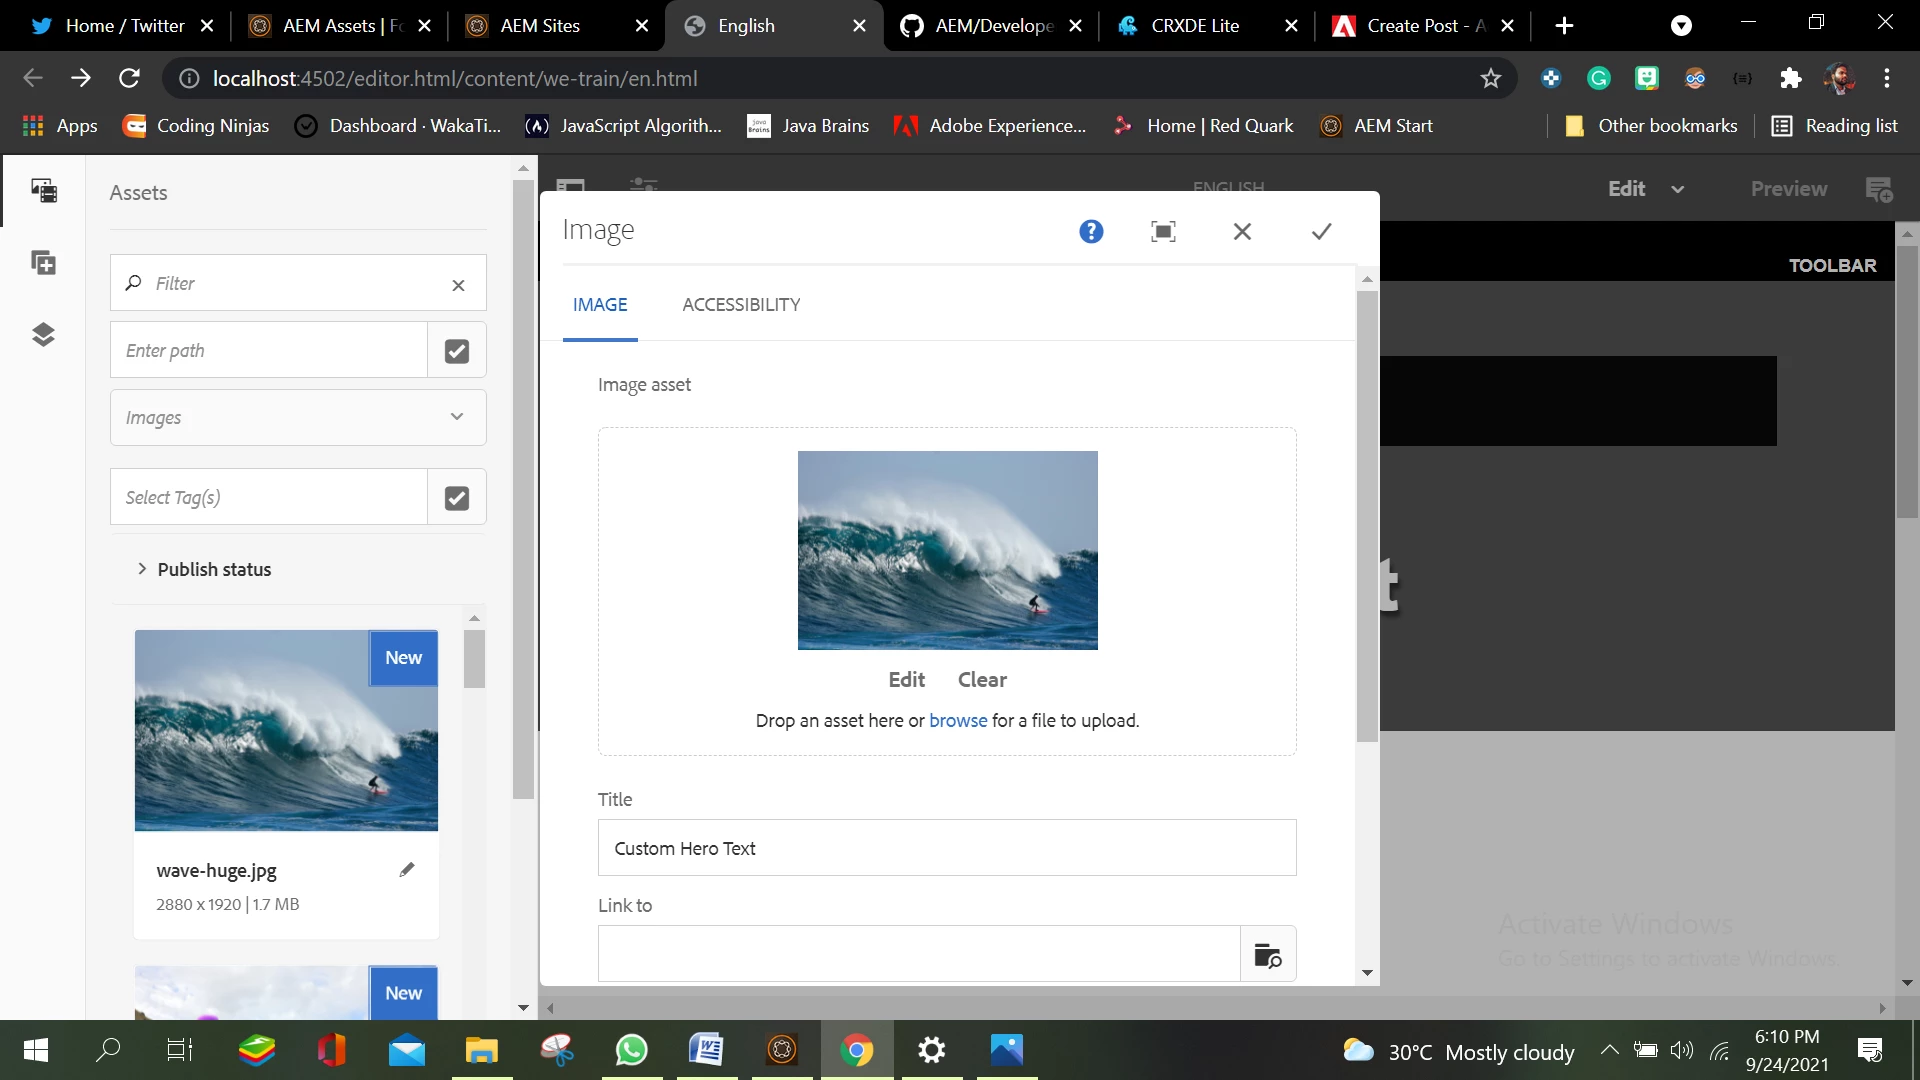Cancel the Image dialog with X icon

tap(1242, 232)
